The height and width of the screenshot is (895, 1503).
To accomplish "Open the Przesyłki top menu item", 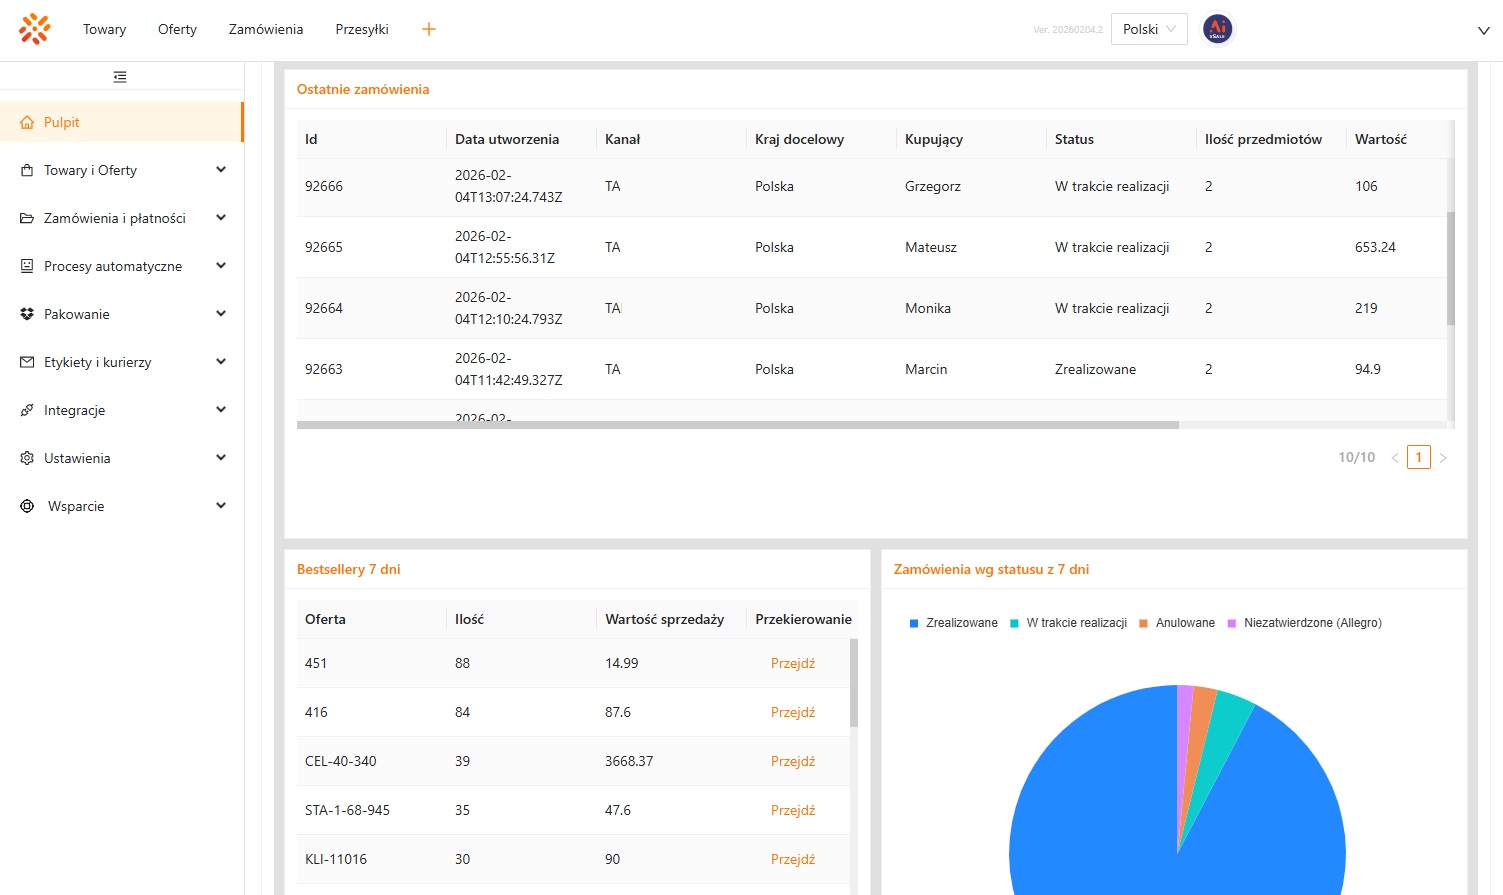I will coord(362,29).
